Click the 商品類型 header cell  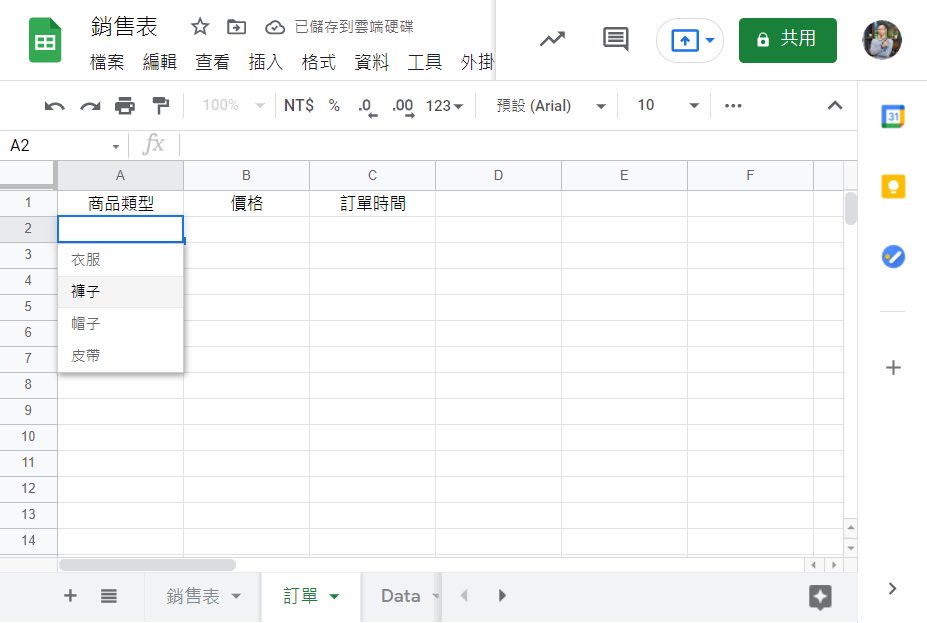(x=121, y=203)
